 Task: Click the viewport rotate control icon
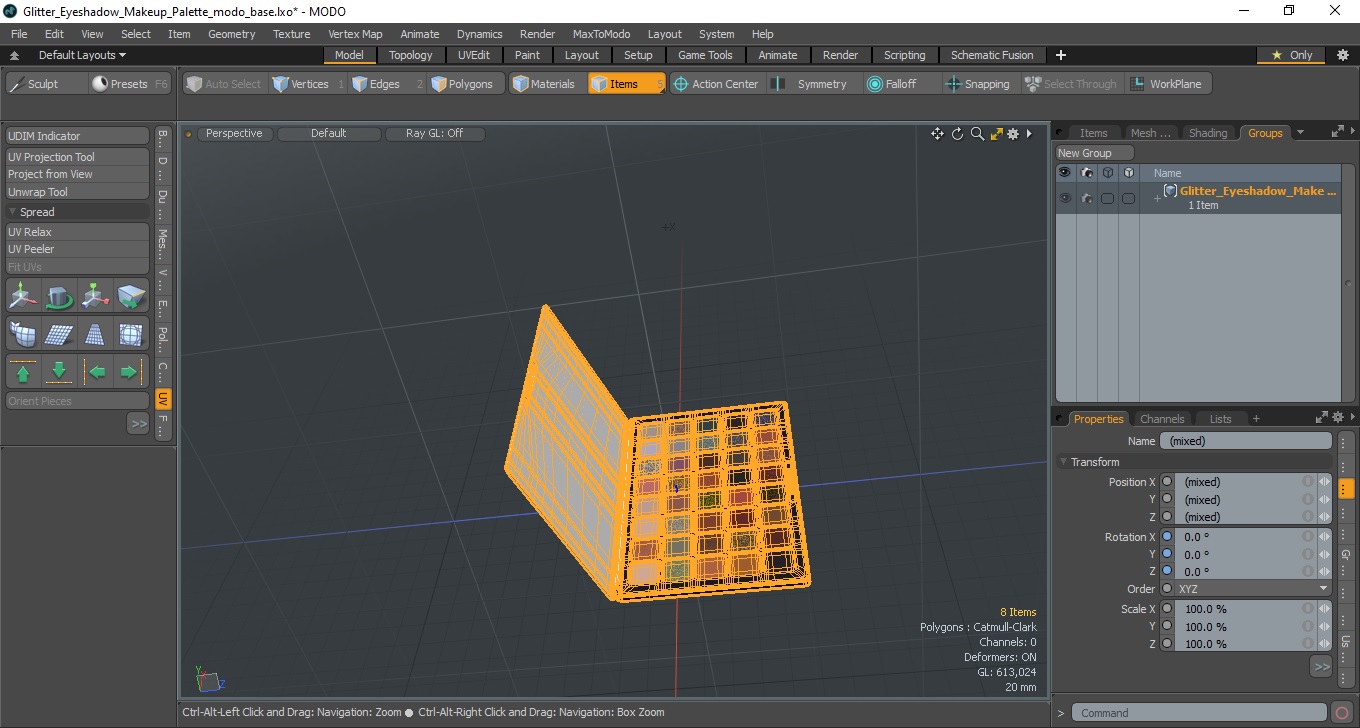pyautogui.click(x=957, y=134)
